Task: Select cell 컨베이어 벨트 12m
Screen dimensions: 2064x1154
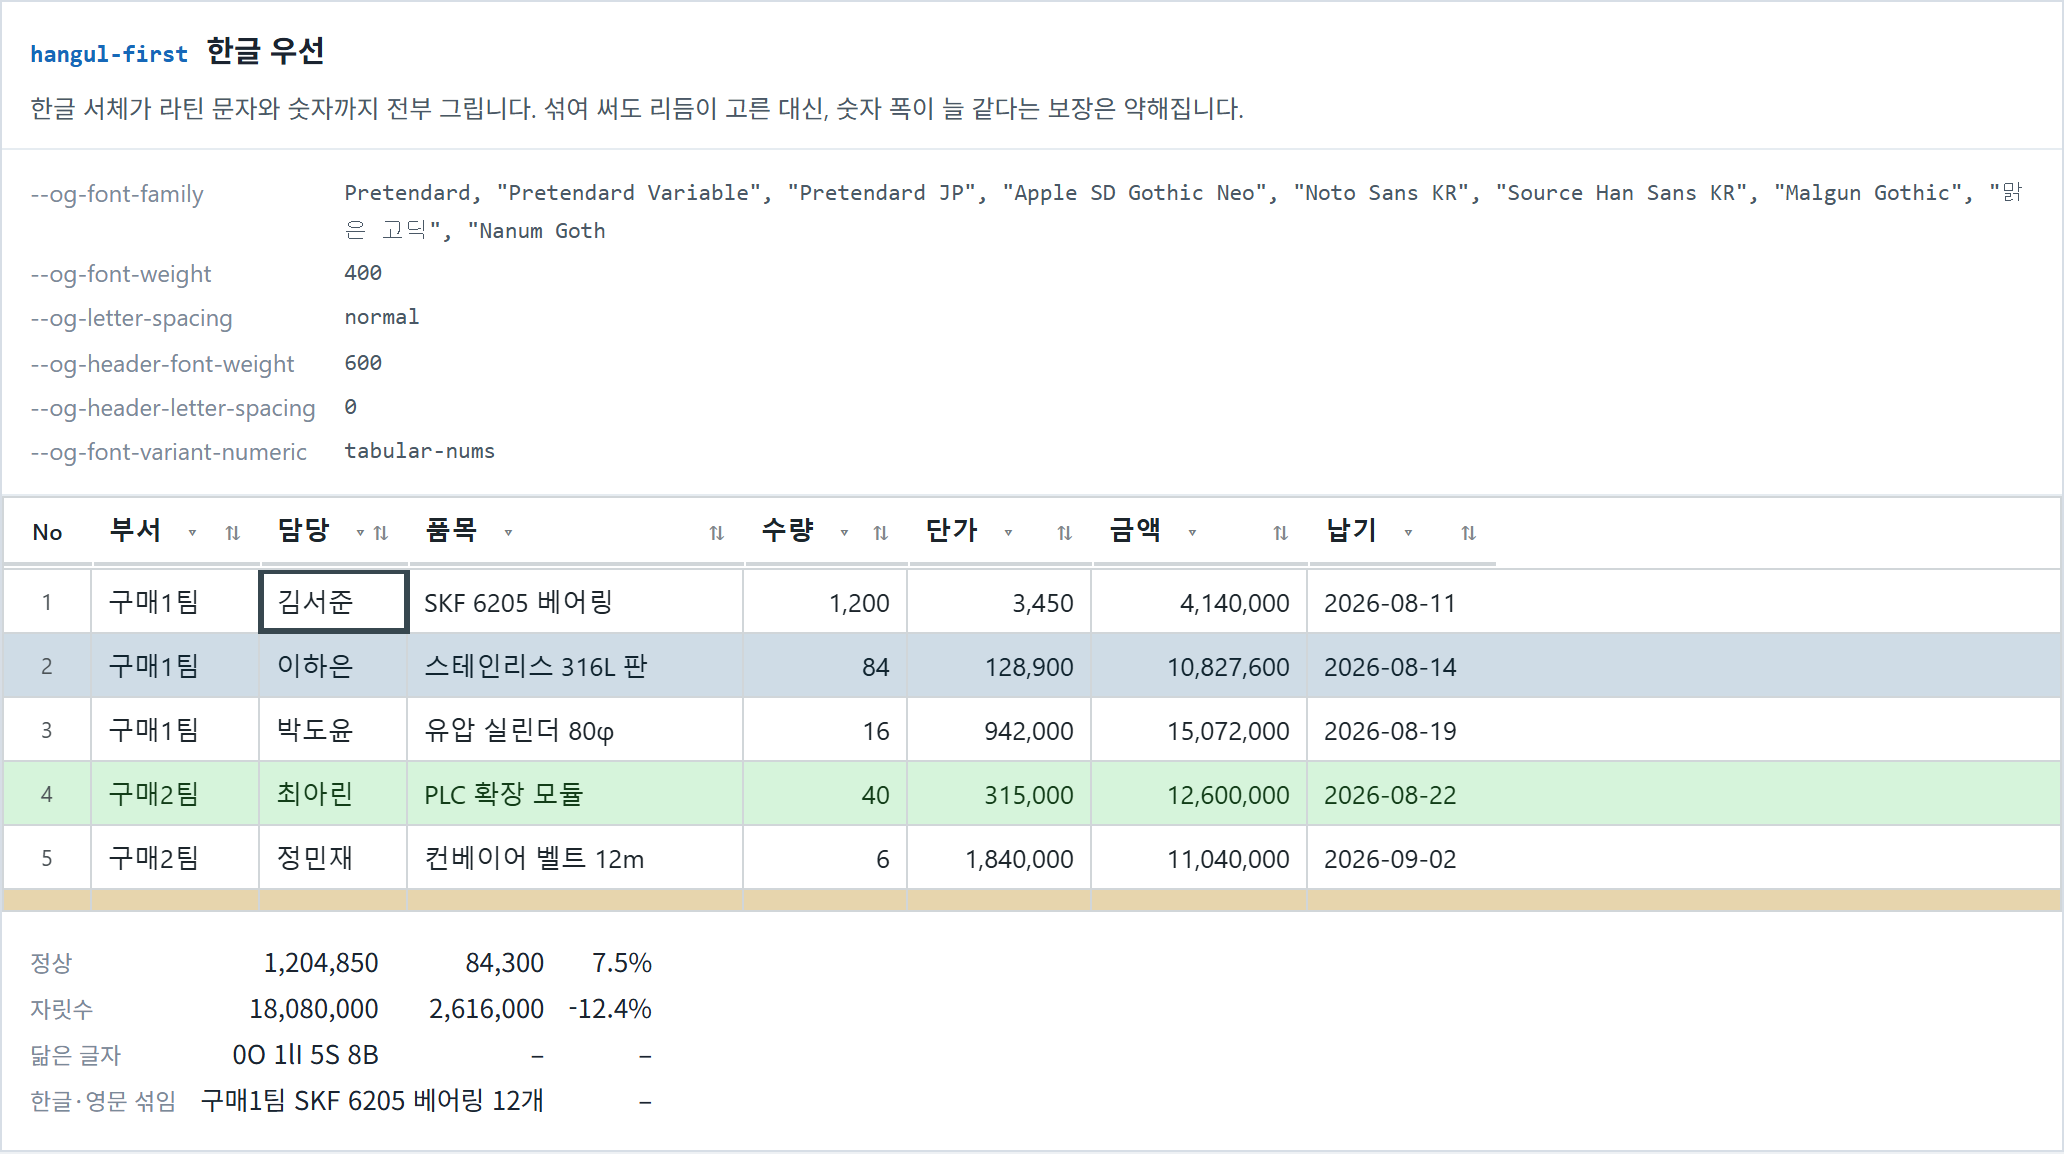Action: [575, 858]
